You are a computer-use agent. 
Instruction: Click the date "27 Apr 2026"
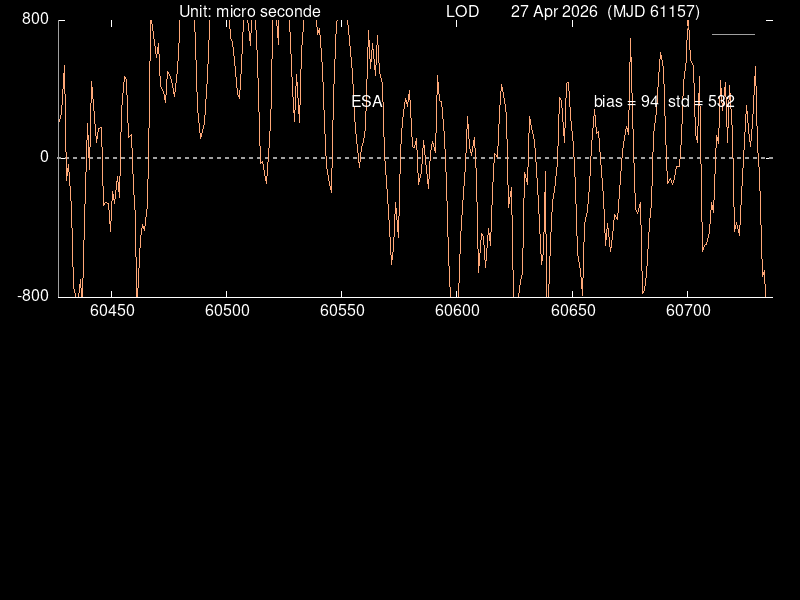[x=554, y=12]
